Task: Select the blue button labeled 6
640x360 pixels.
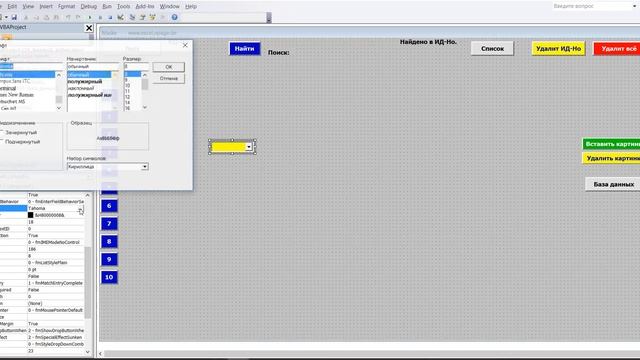Action: coord(109,206)
